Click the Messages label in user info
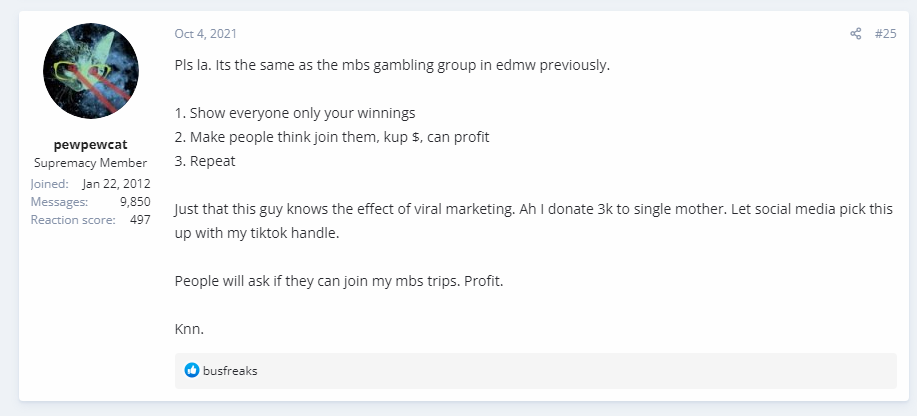Image resolution: width=917 pixels, height=416 pixels. [x=60, y=202]
